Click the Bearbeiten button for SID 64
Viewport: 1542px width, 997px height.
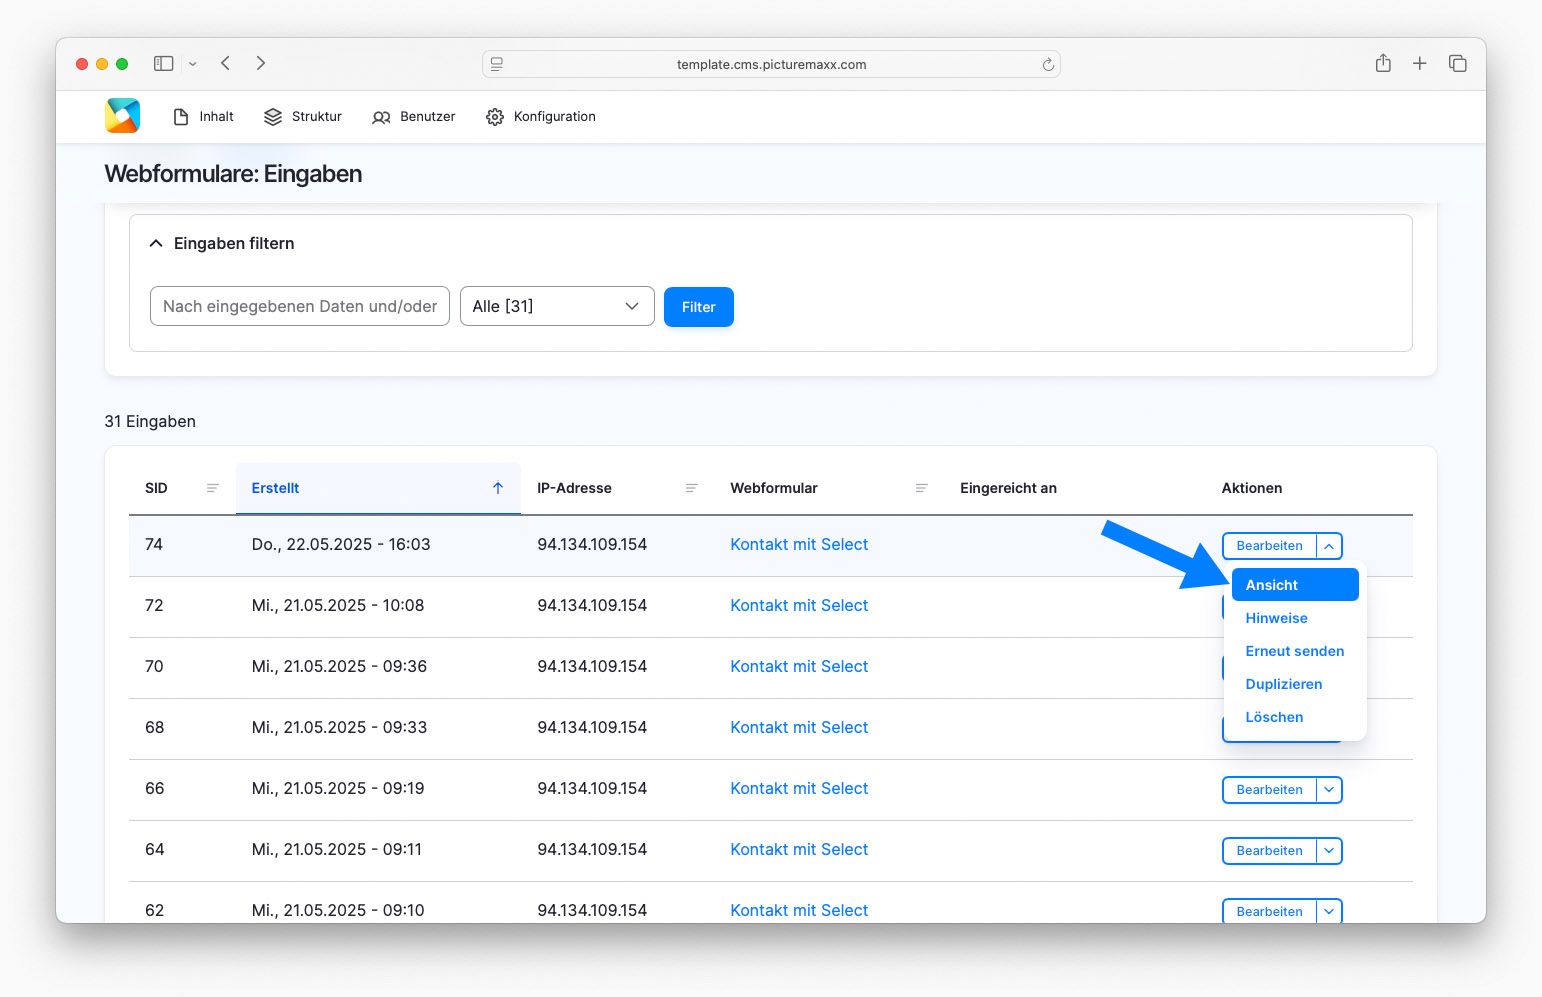coord(1269,851)
